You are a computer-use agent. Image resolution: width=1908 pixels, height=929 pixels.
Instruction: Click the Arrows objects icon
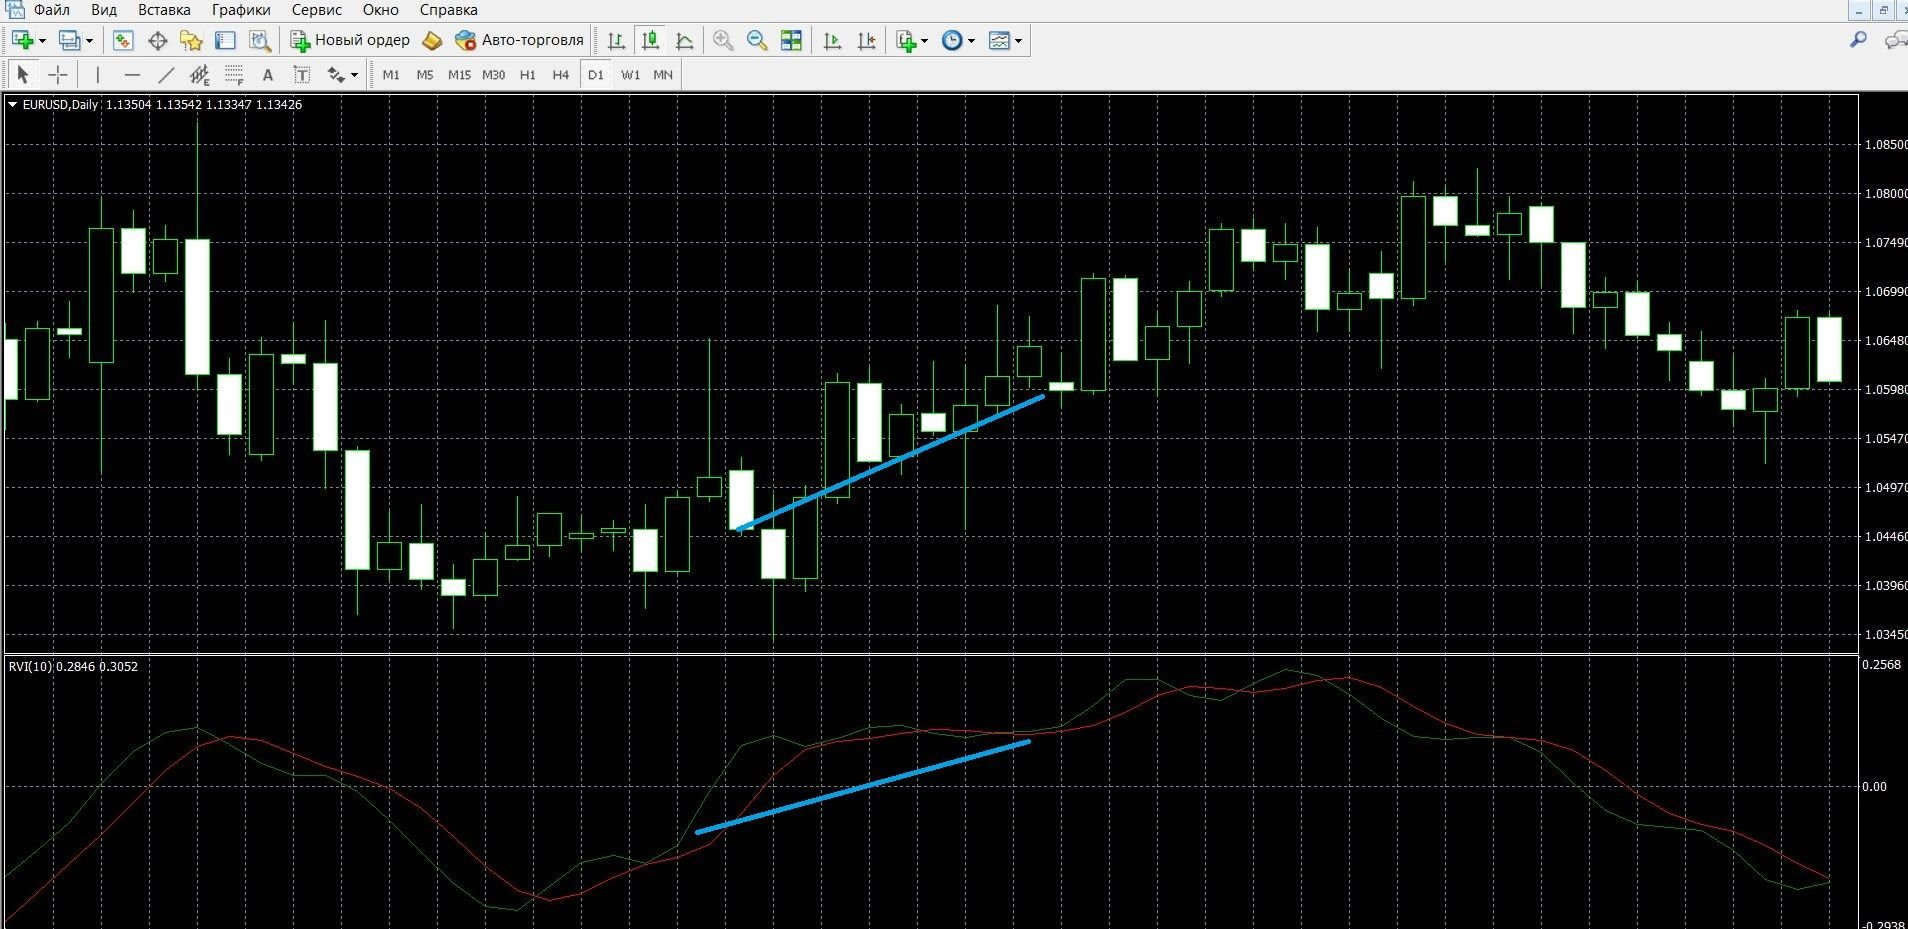click(x=336, y=75)
